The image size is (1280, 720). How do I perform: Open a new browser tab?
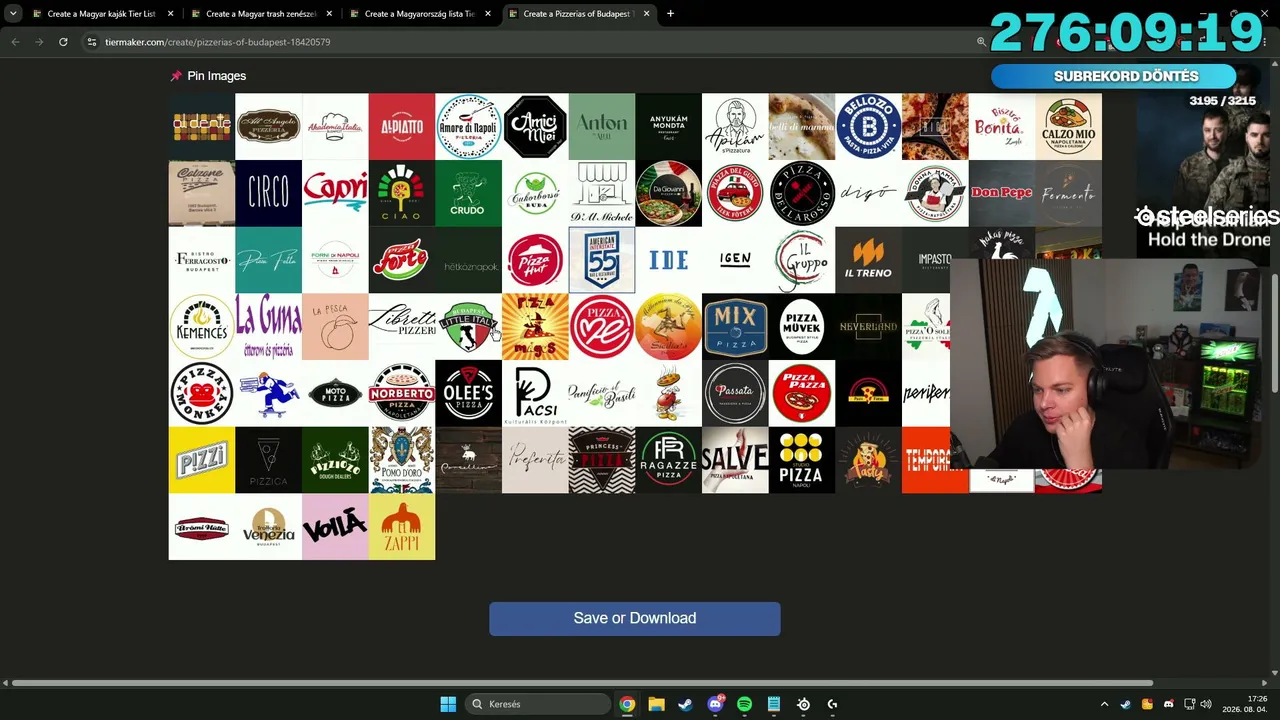(670, 14)
